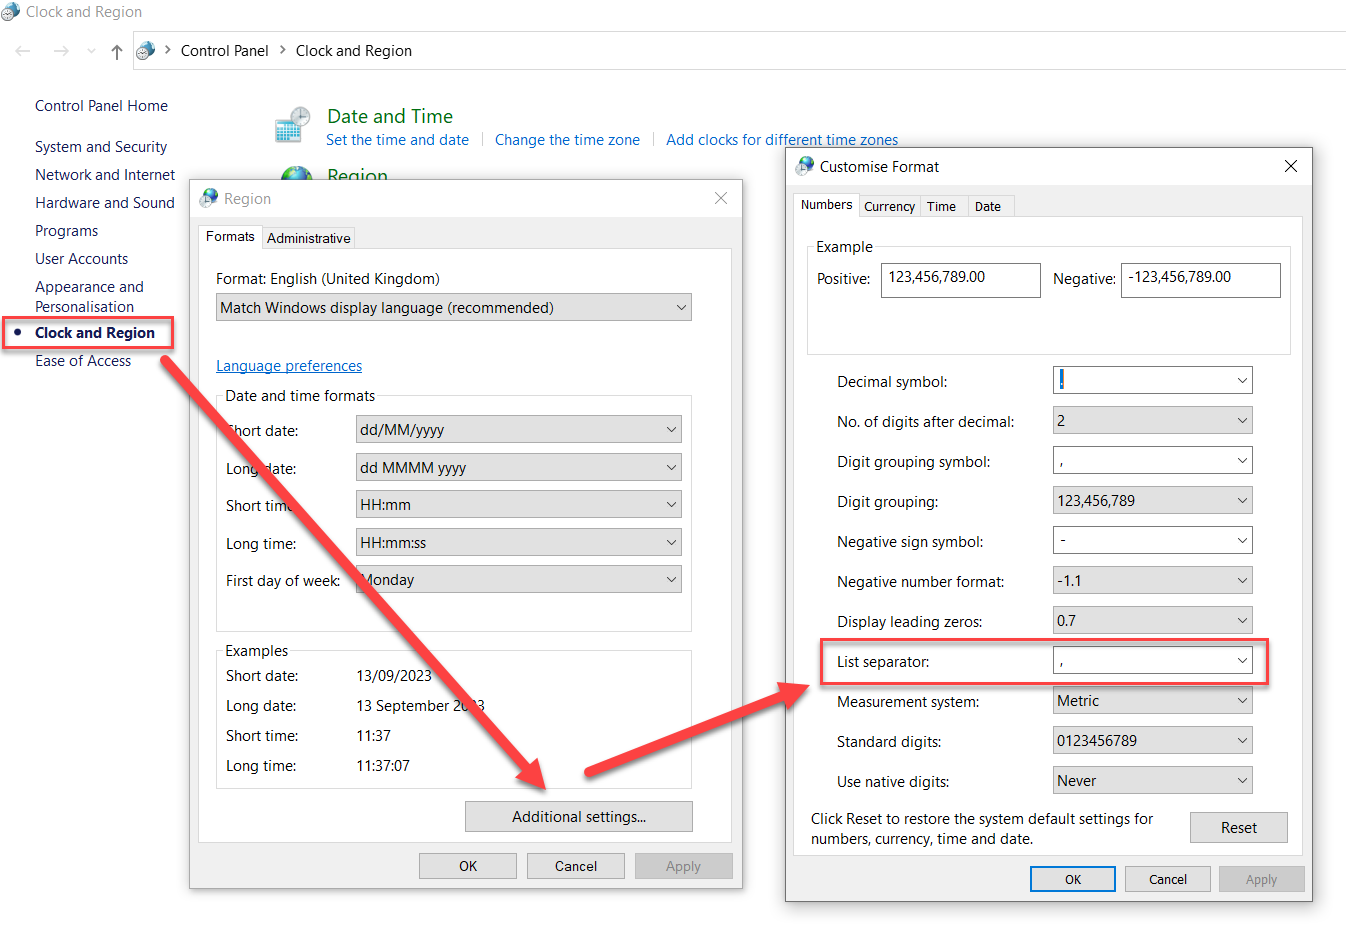1346x931 pixels.
Task: Open recent locations chevron in navigation bar
Action: pyautogui.click(x=91, y=51)
